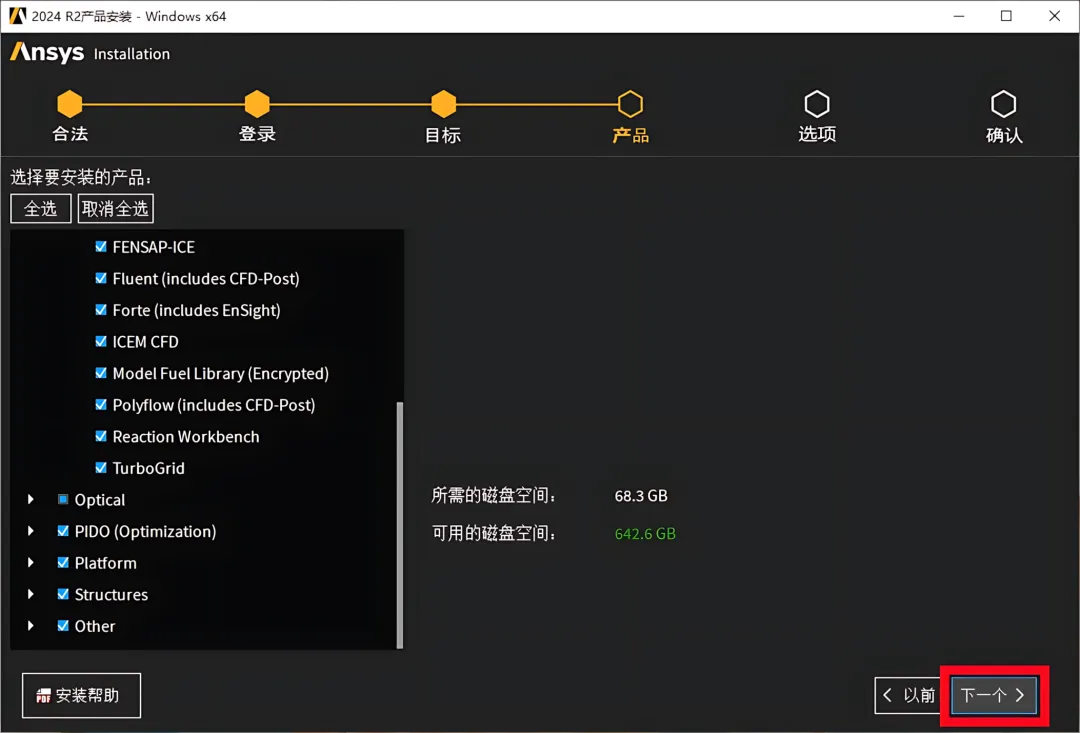Viewport: 1080px width, 733px height.
Task: Toggle the Other group checkbox
Action: [63, 626]
